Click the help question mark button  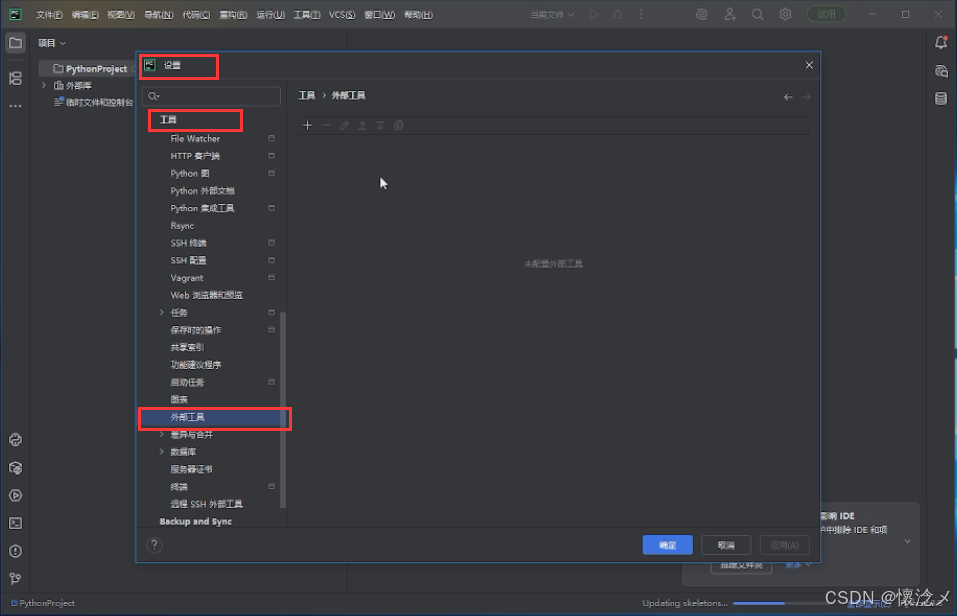[x=154, y=545]
